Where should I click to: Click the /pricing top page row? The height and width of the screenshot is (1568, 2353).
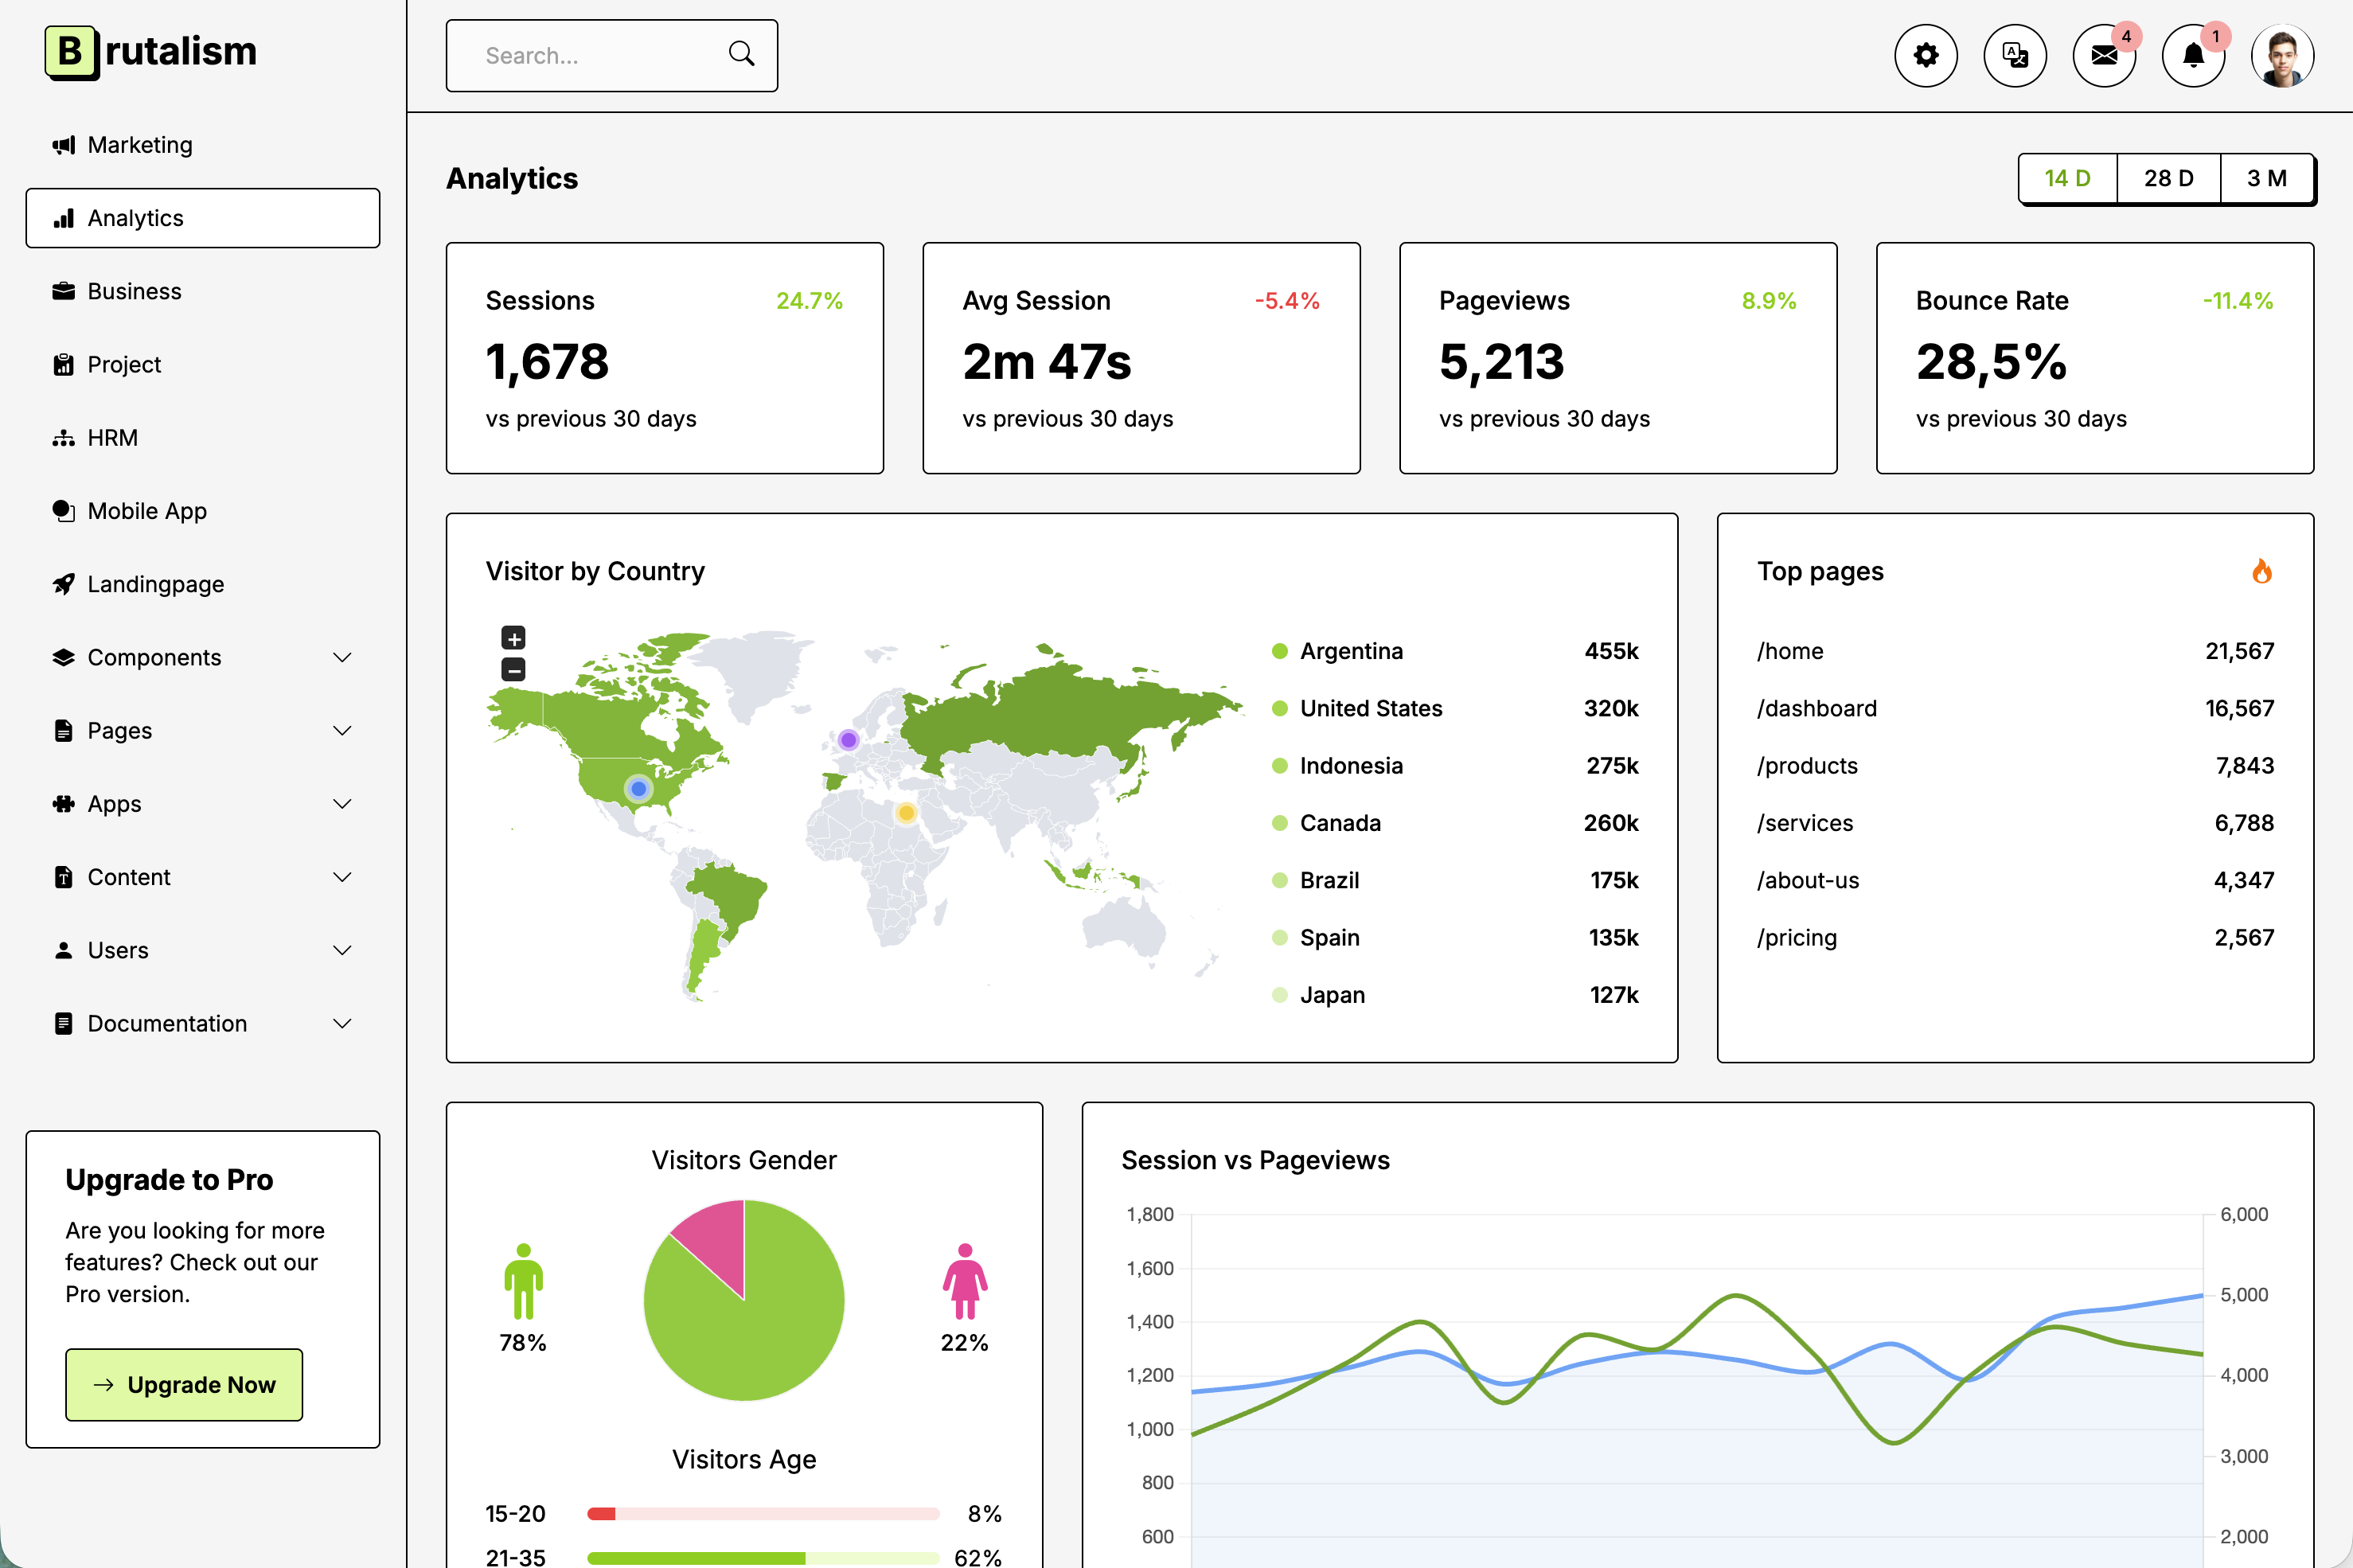coord(2015,938)
